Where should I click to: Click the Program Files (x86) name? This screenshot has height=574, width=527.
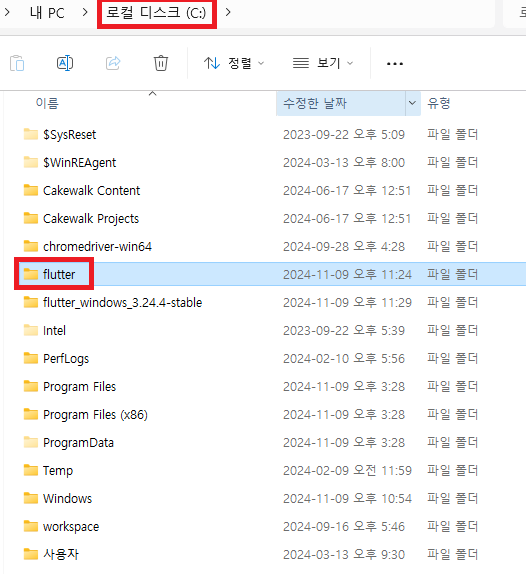click(95, 415)
